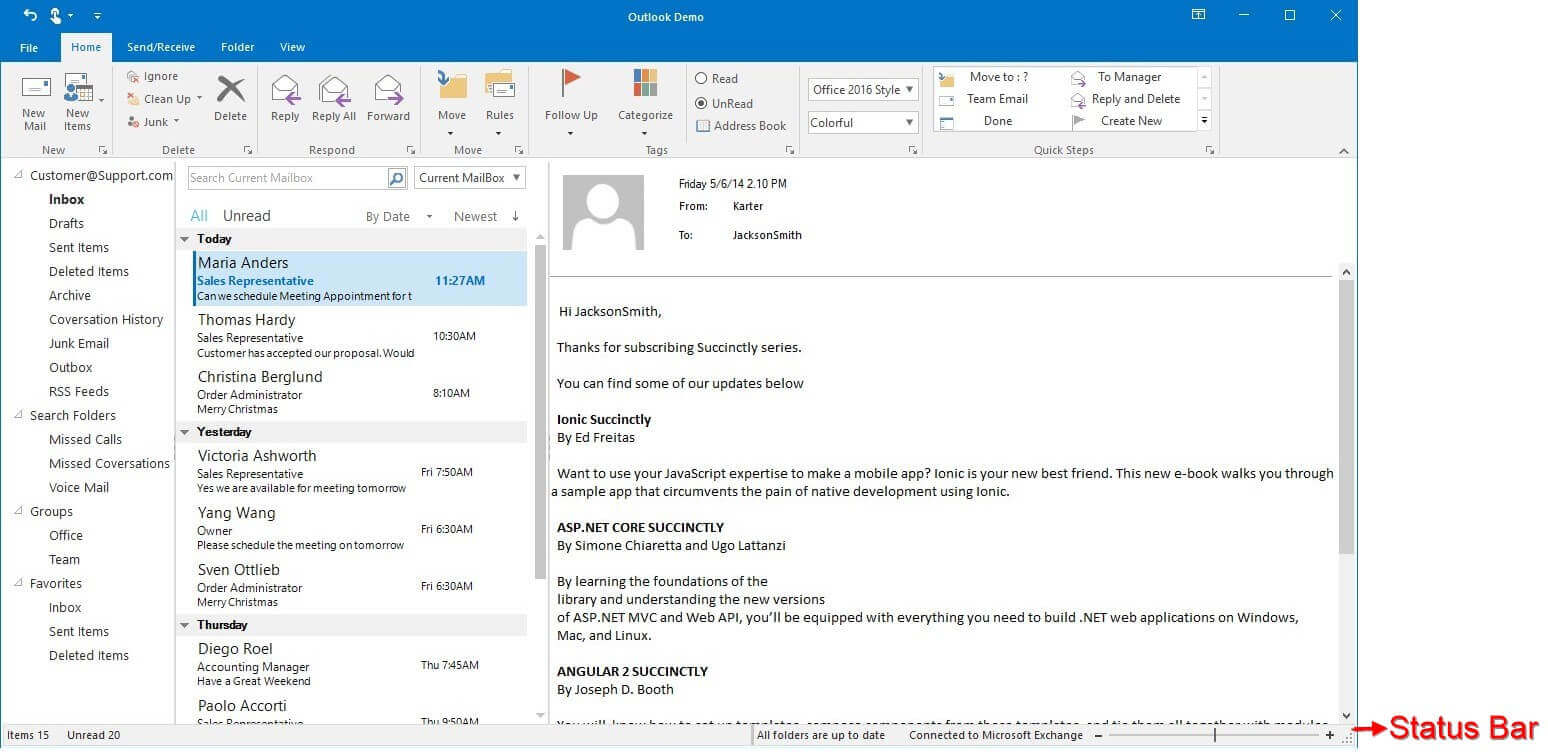The height and width of the screenshot is (754, 1548).
Task: Open the Drafts folder
Action: coord(66,224)
